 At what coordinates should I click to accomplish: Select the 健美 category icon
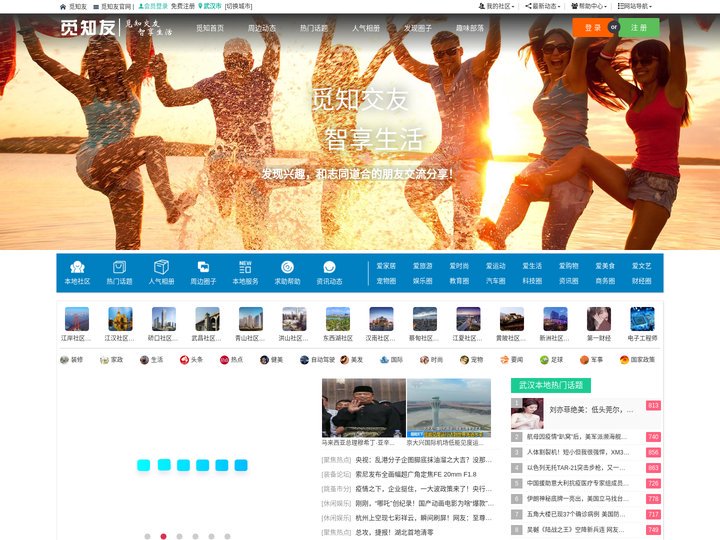click(x=264, y=360)
